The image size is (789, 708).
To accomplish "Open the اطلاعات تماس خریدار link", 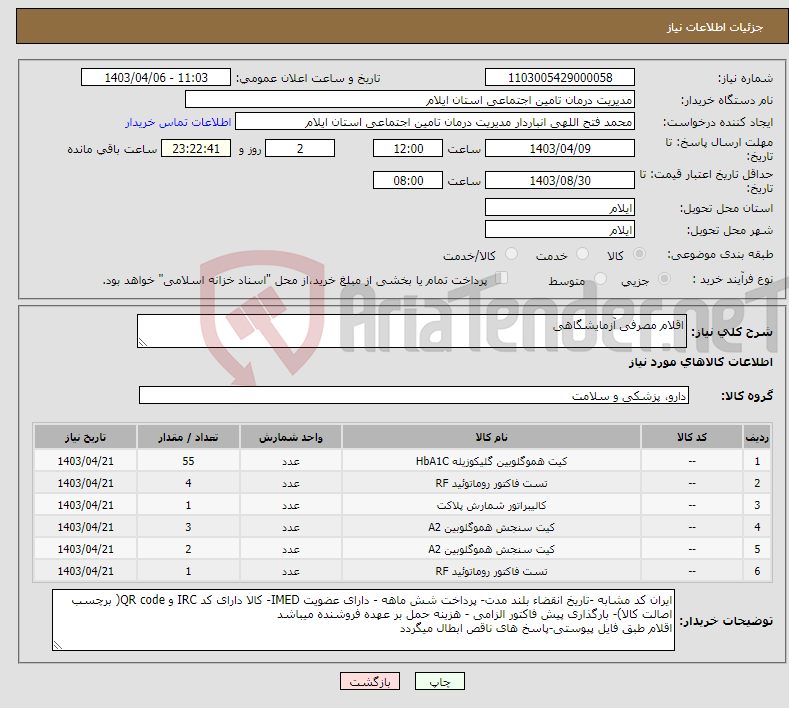I will tap(178, 122).
